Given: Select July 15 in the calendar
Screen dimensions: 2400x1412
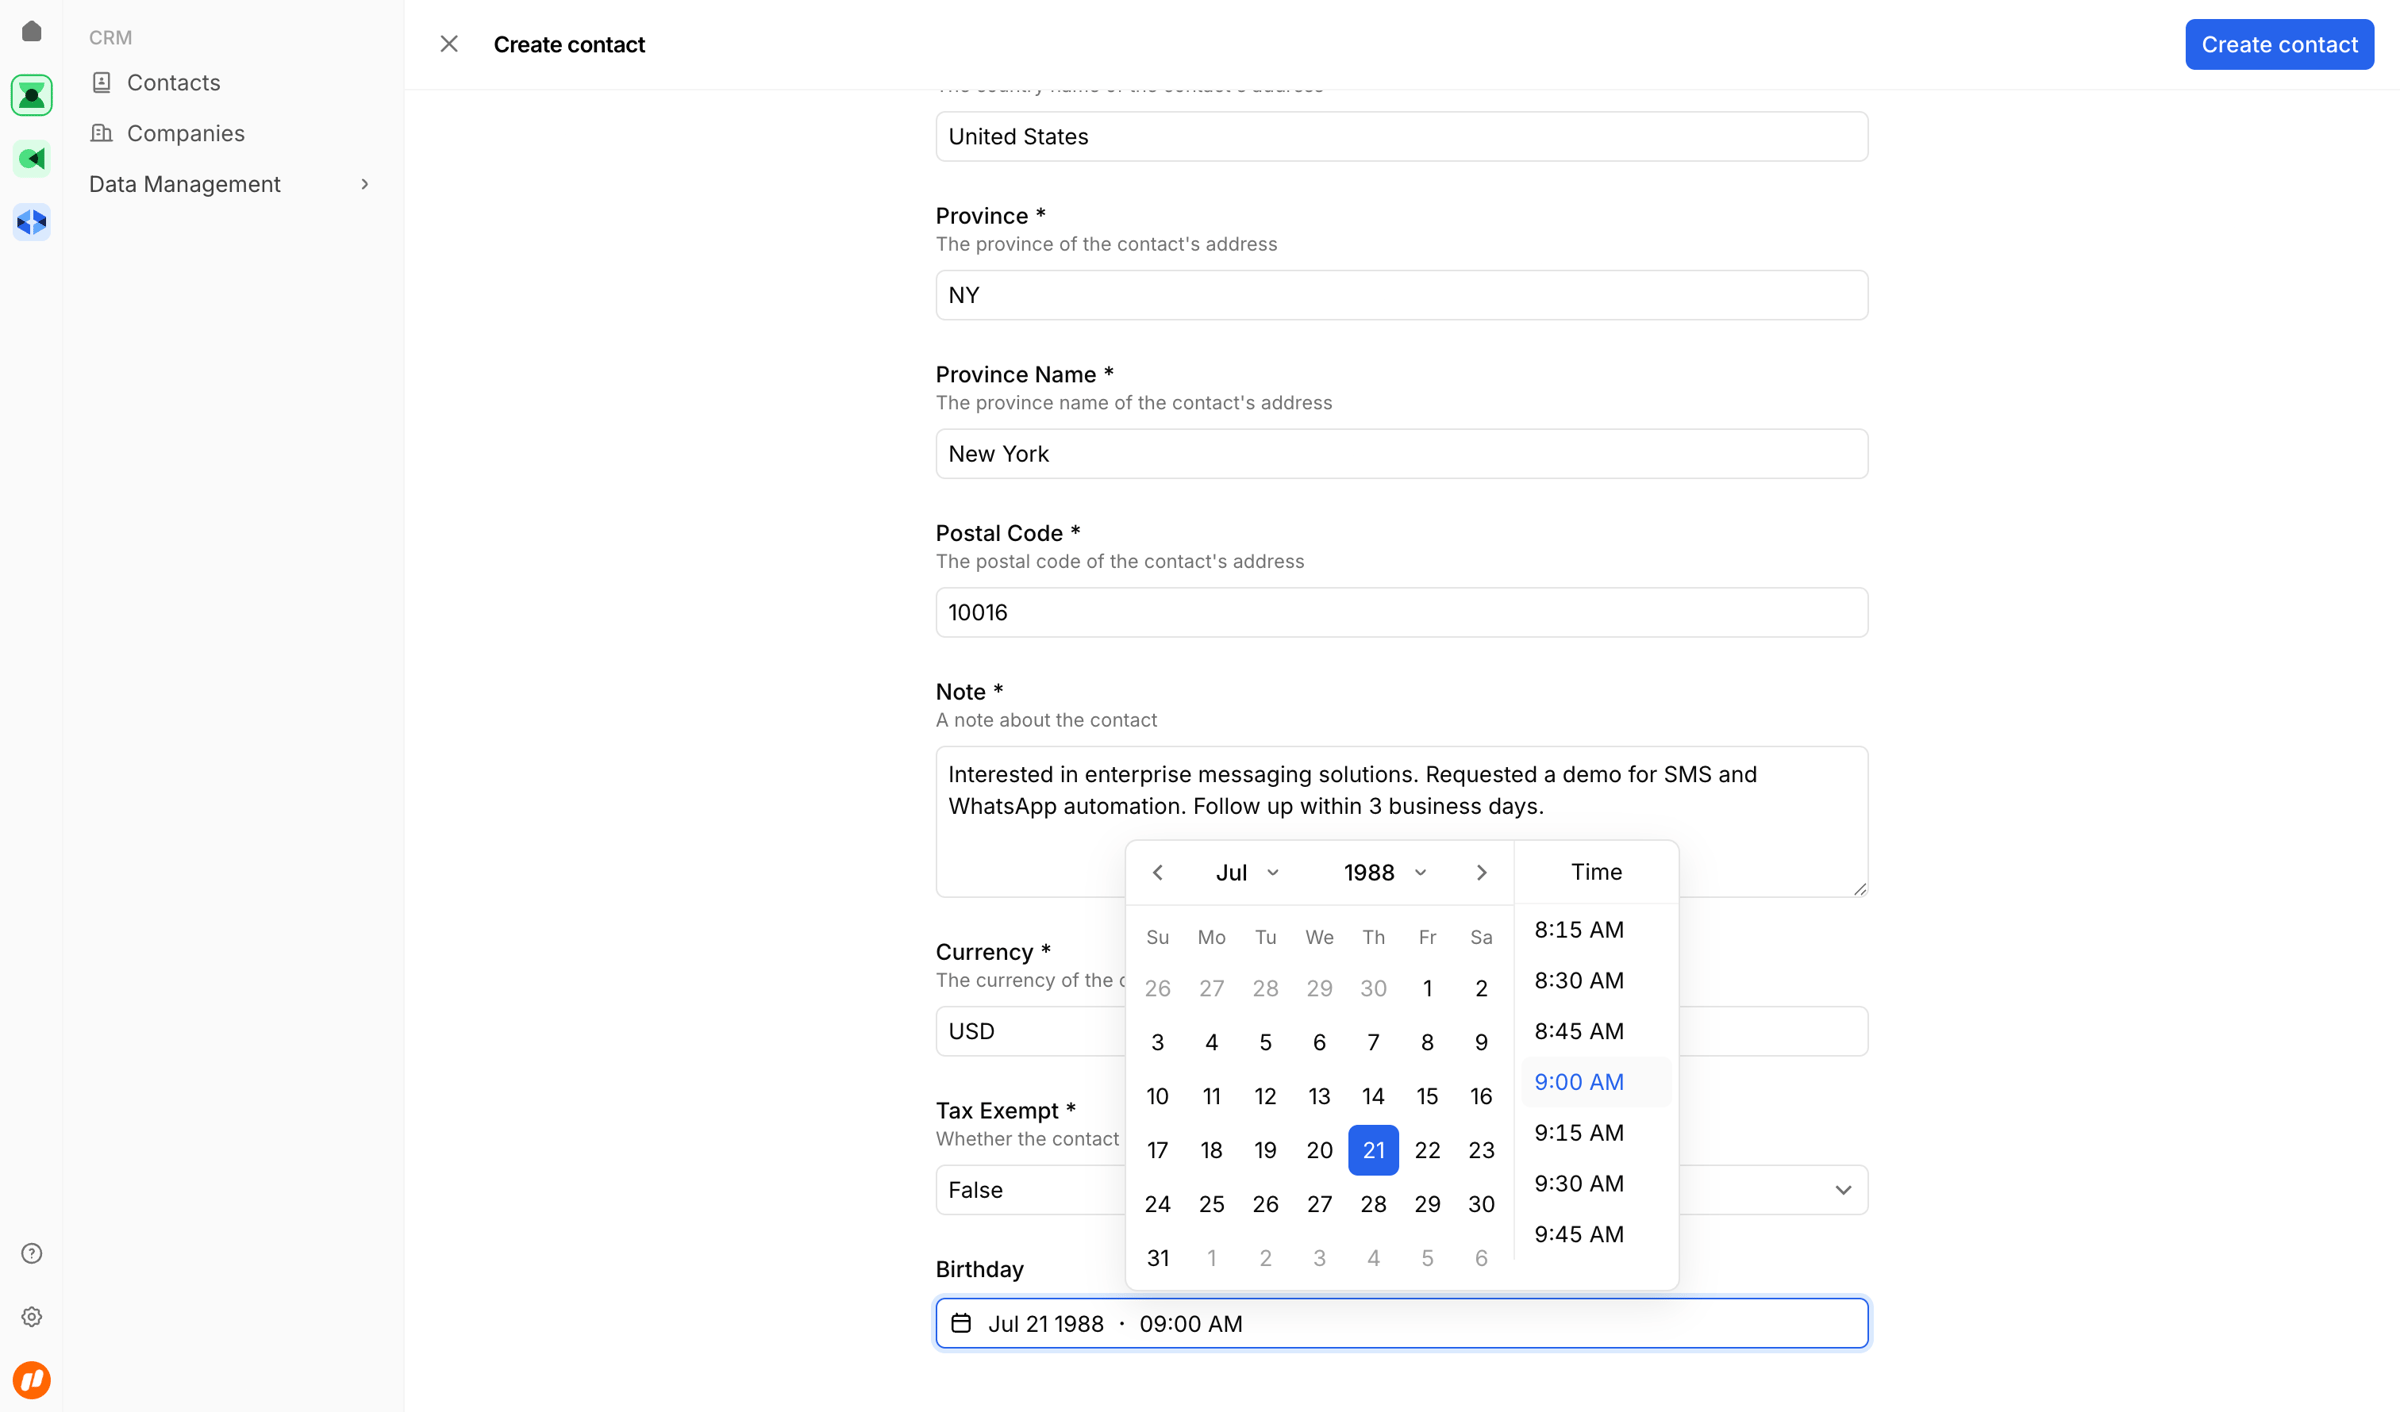Looking at the screenshot, I should pyautogui.click(x=1427, y=1096).
